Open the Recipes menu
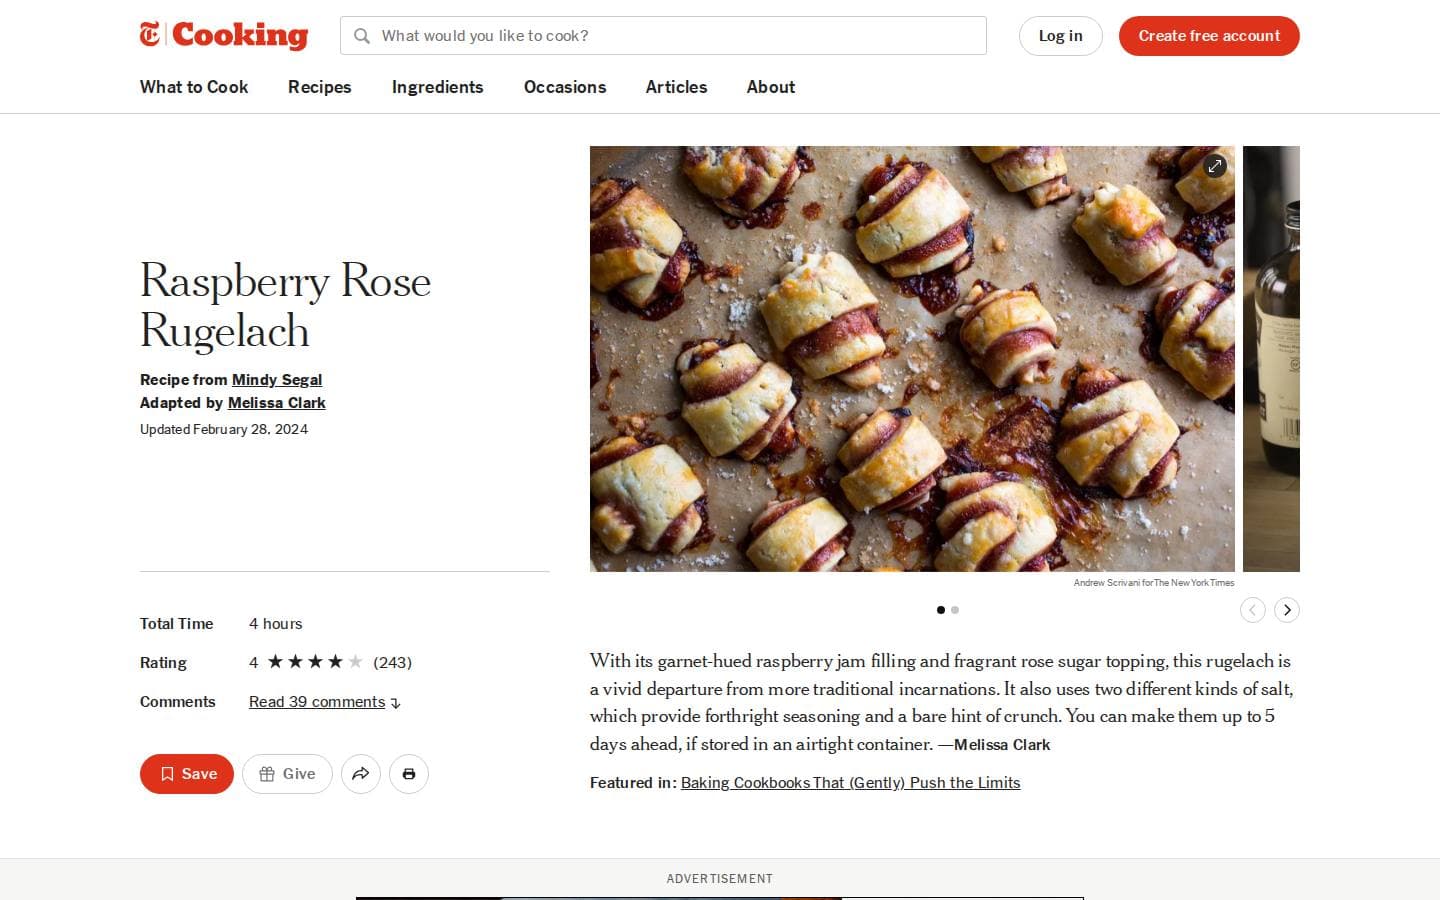Image resolution: width=1440 pixels, height=900 pixels. pos(320,87)
